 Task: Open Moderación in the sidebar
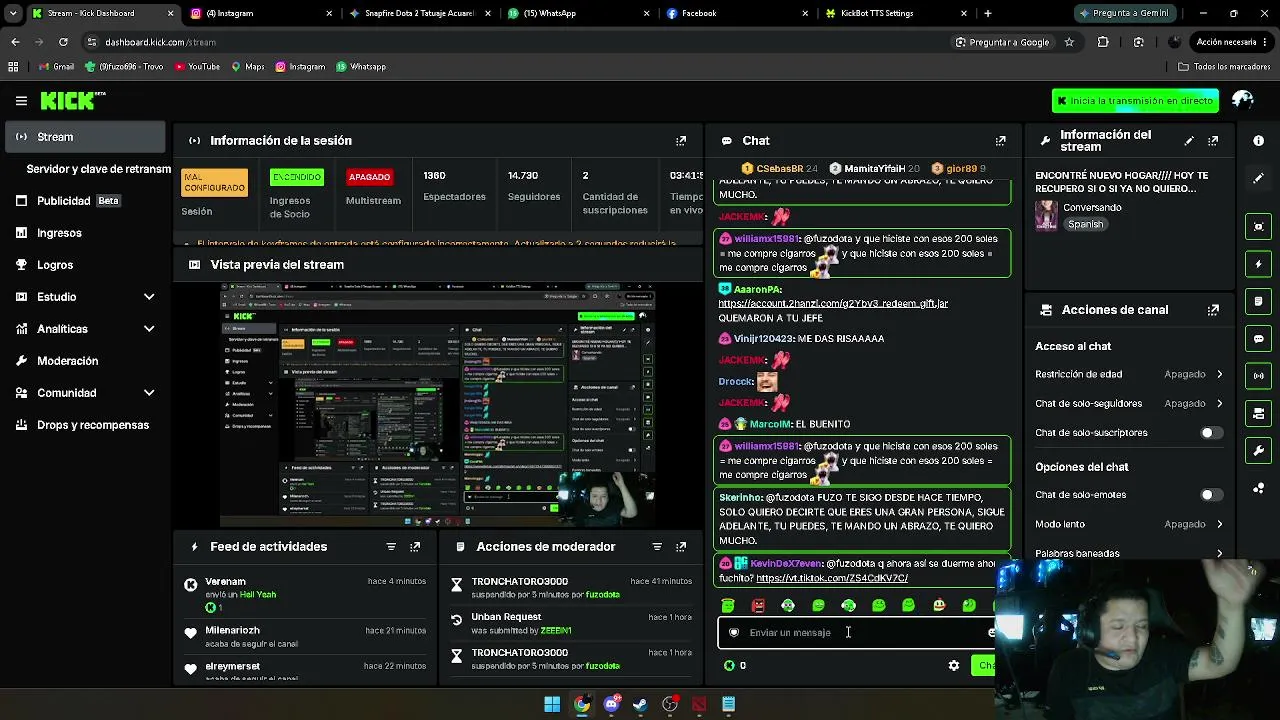(x=86, y=361)
